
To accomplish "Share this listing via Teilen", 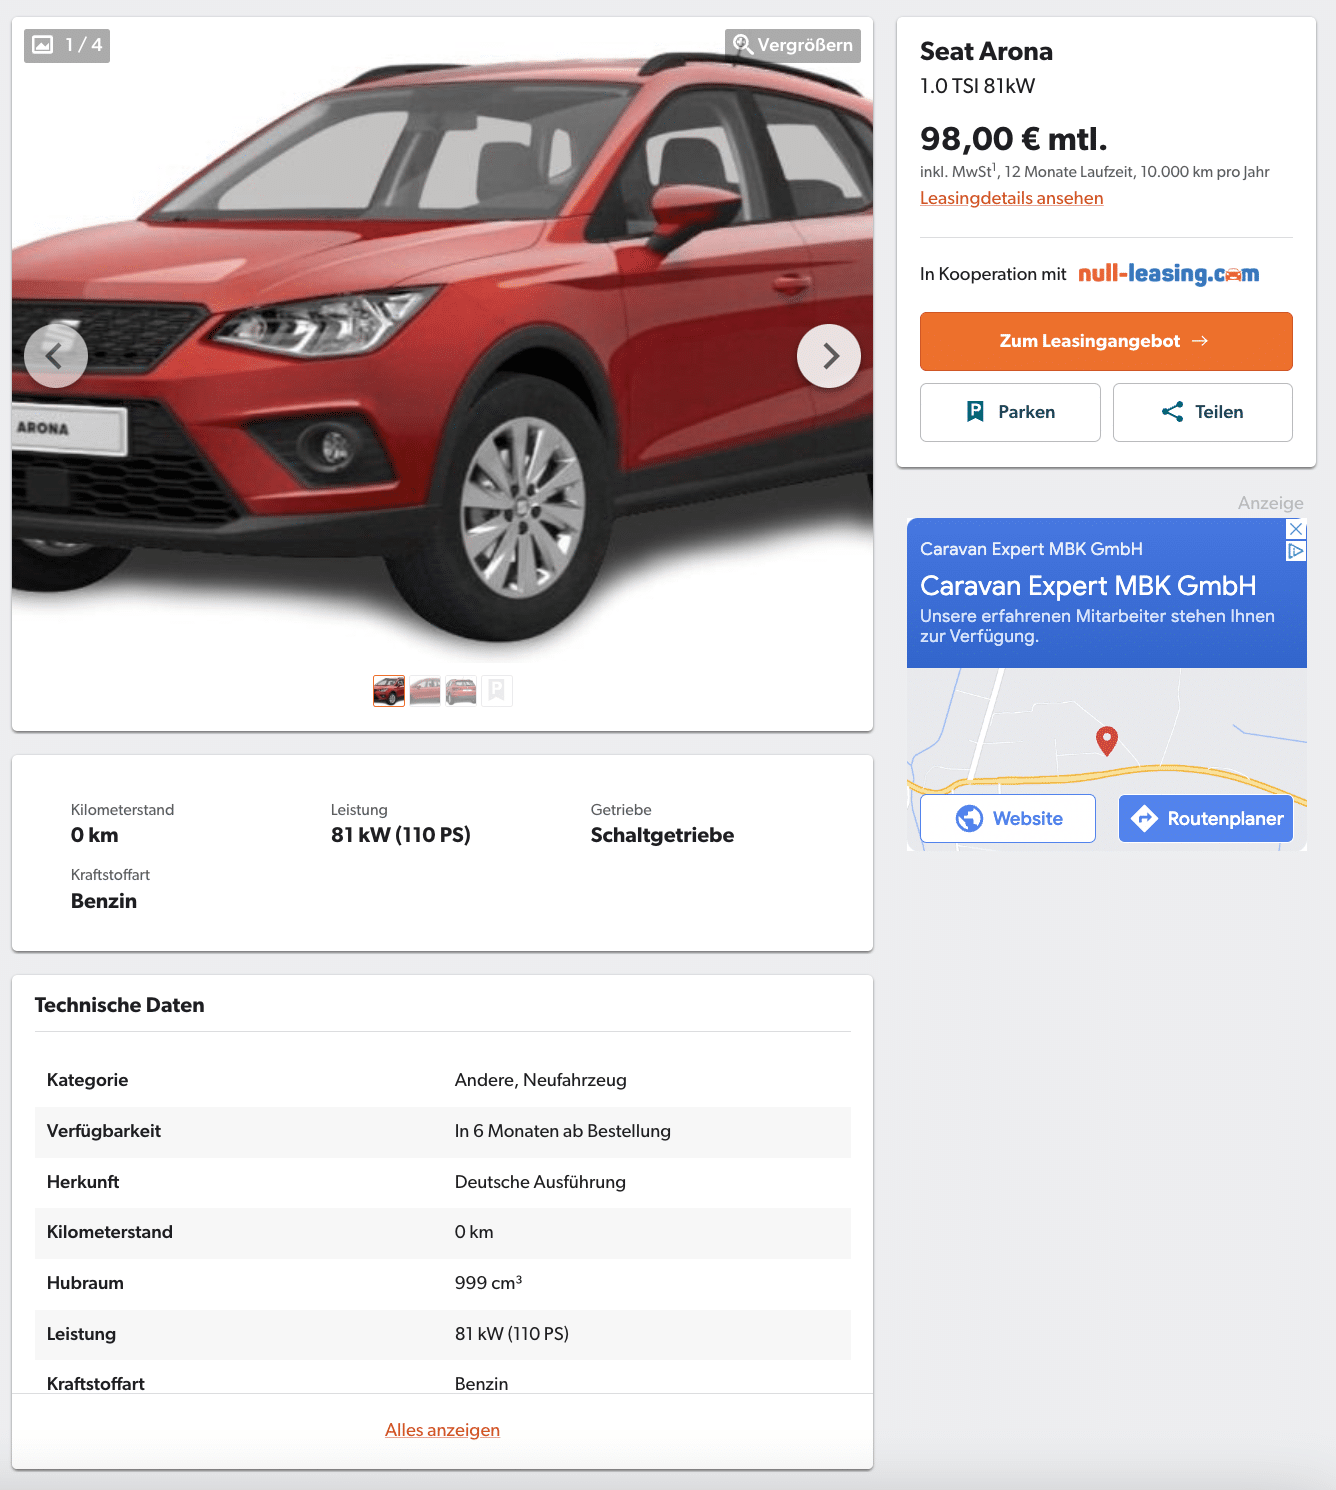I will [x=1202, y=412].
